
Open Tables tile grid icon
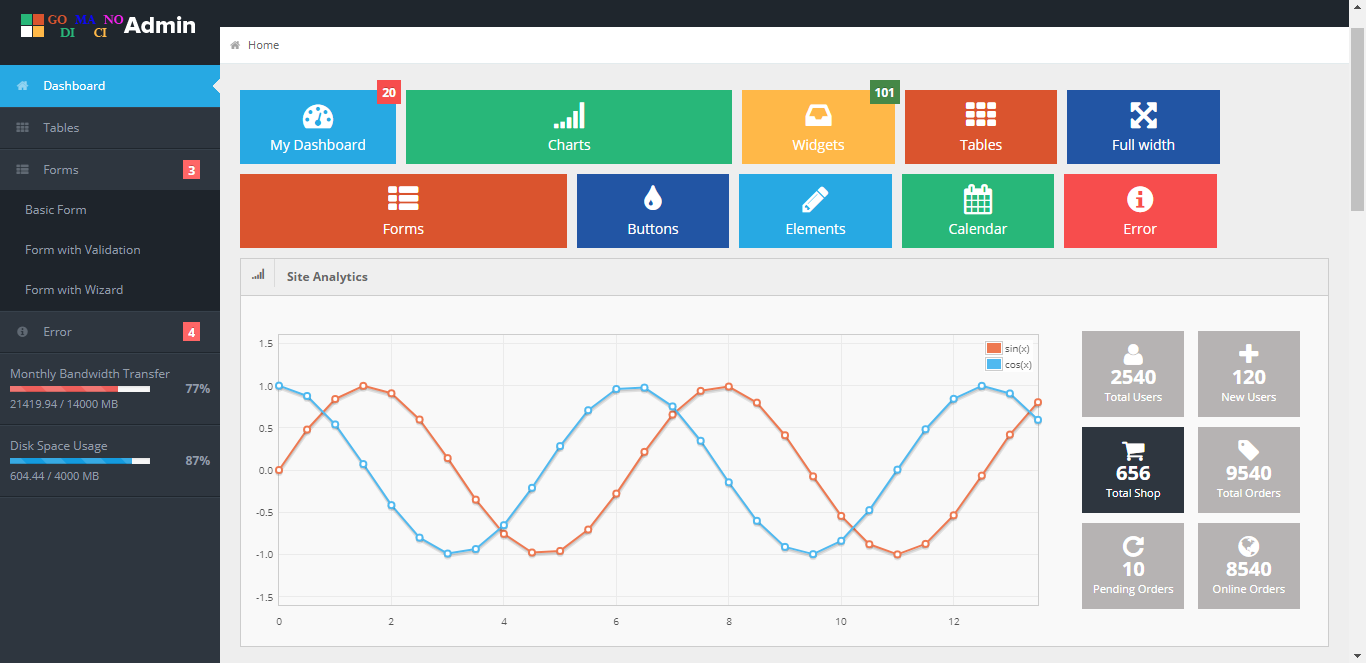point(980,116)
